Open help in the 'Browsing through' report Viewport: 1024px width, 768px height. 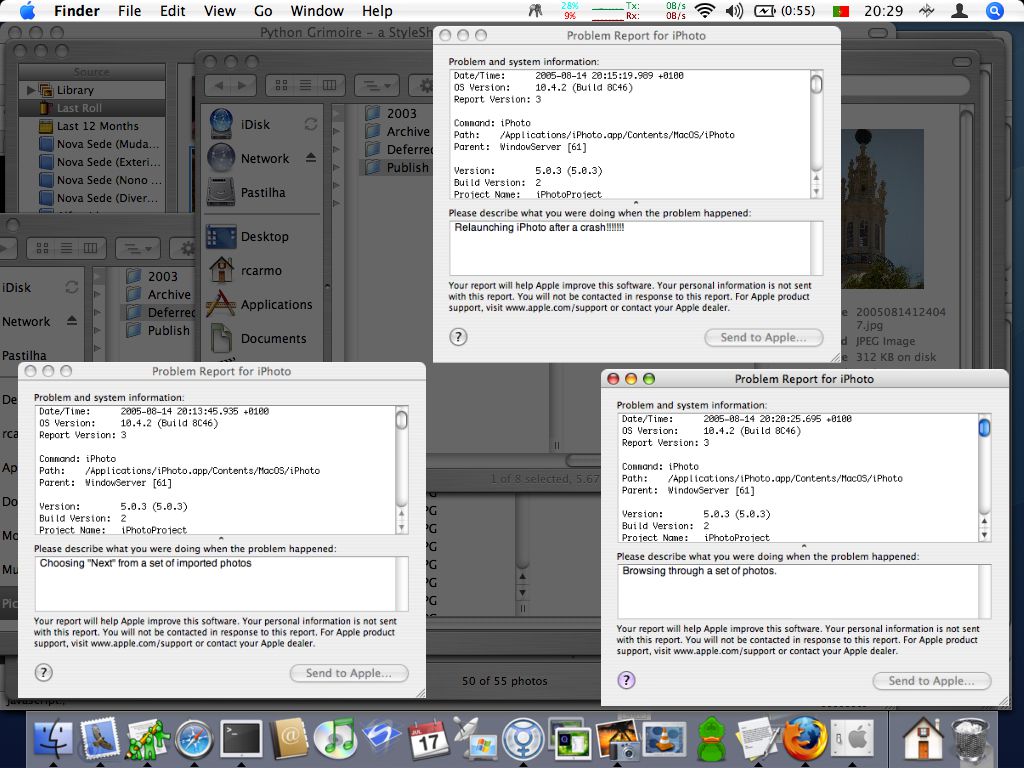(x=626, y=680)
